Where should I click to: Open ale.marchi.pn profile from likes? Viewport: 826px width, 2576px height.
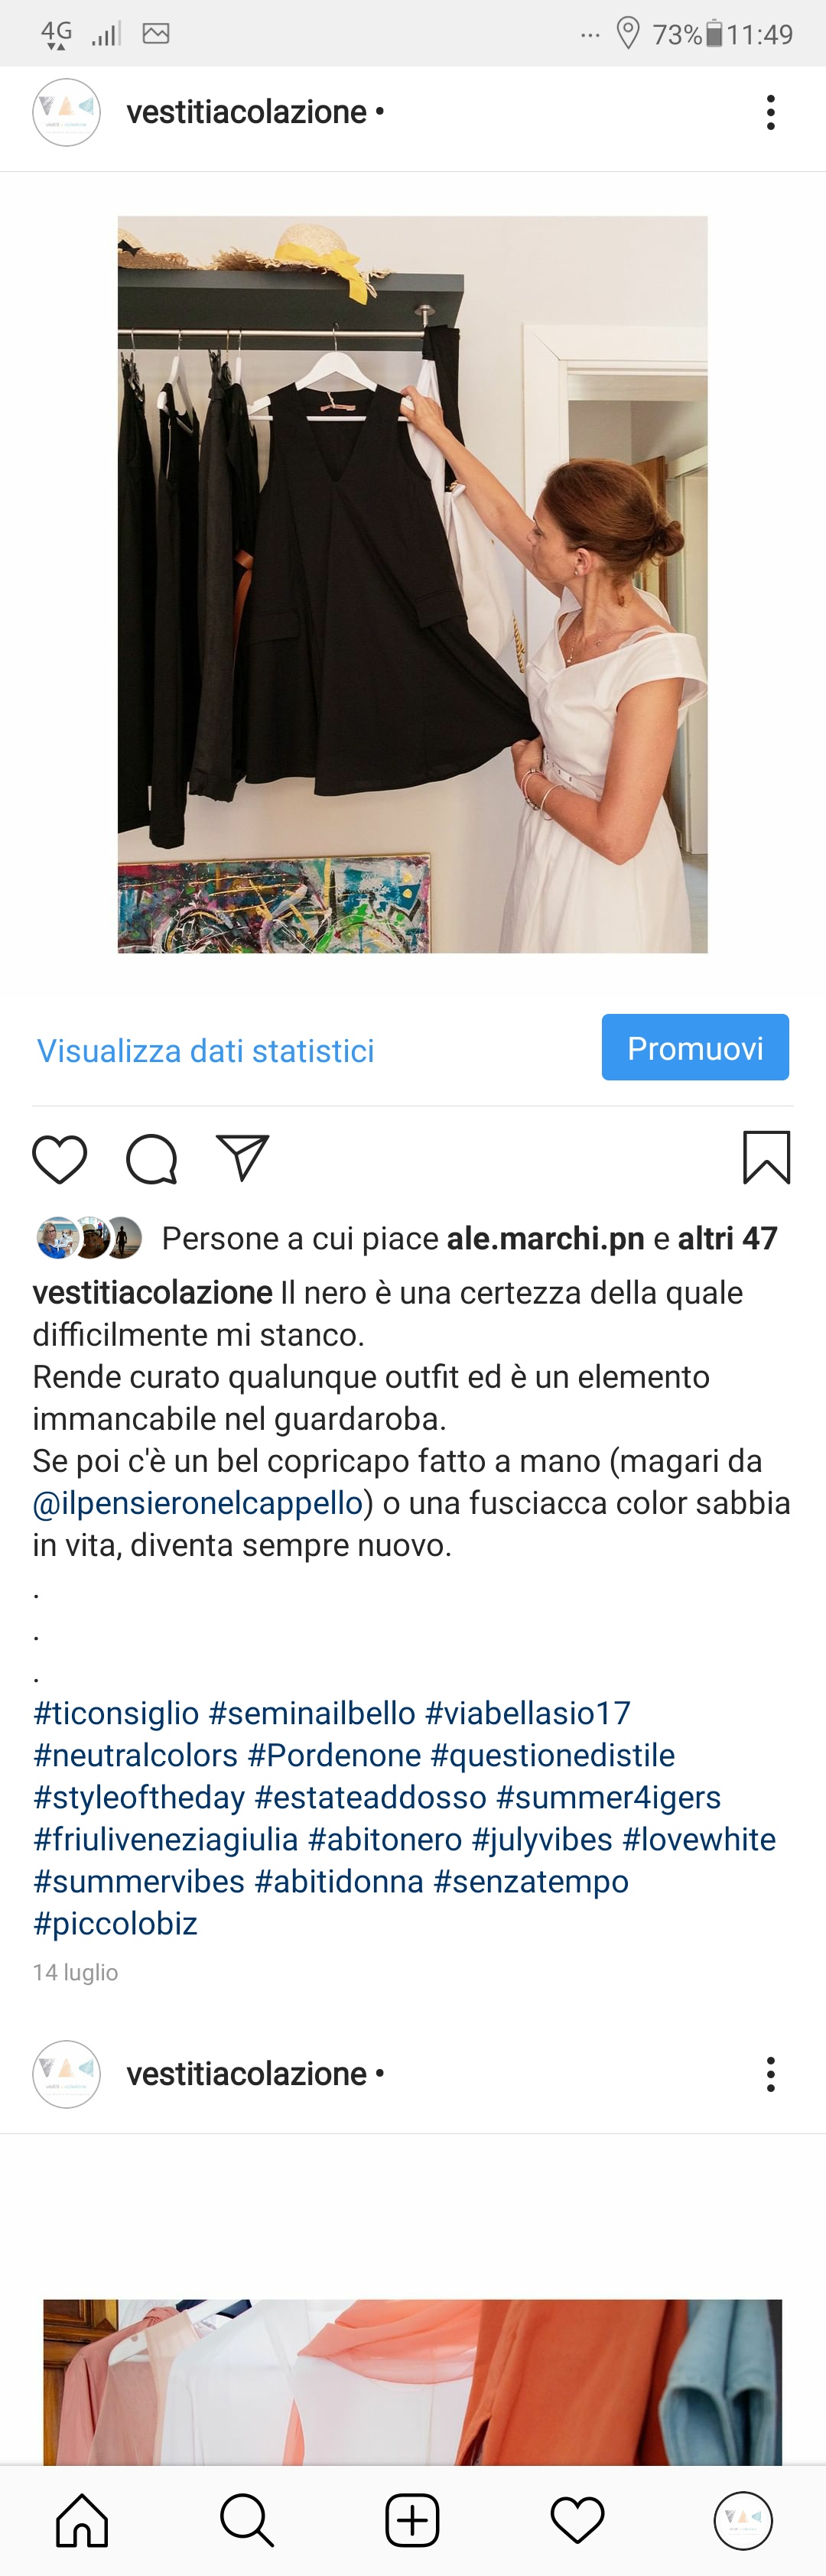coord(545,1238)
